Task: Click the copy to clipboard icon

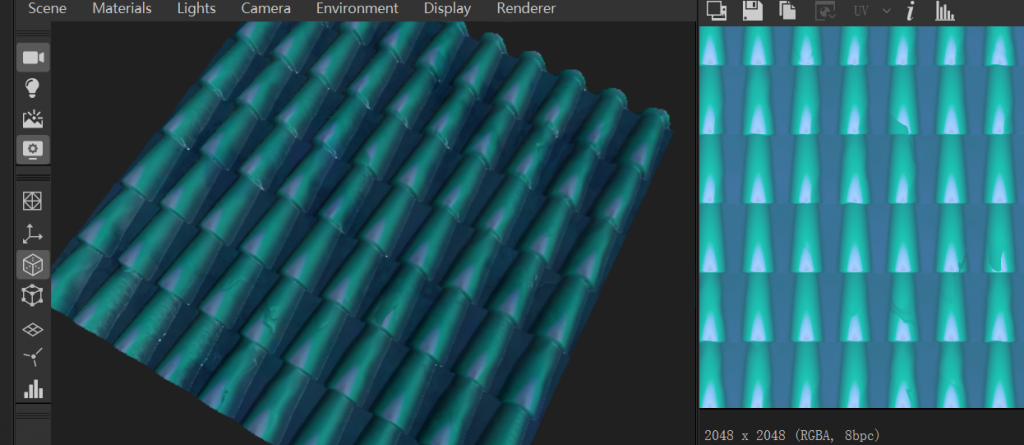Action: click(788, 11)
